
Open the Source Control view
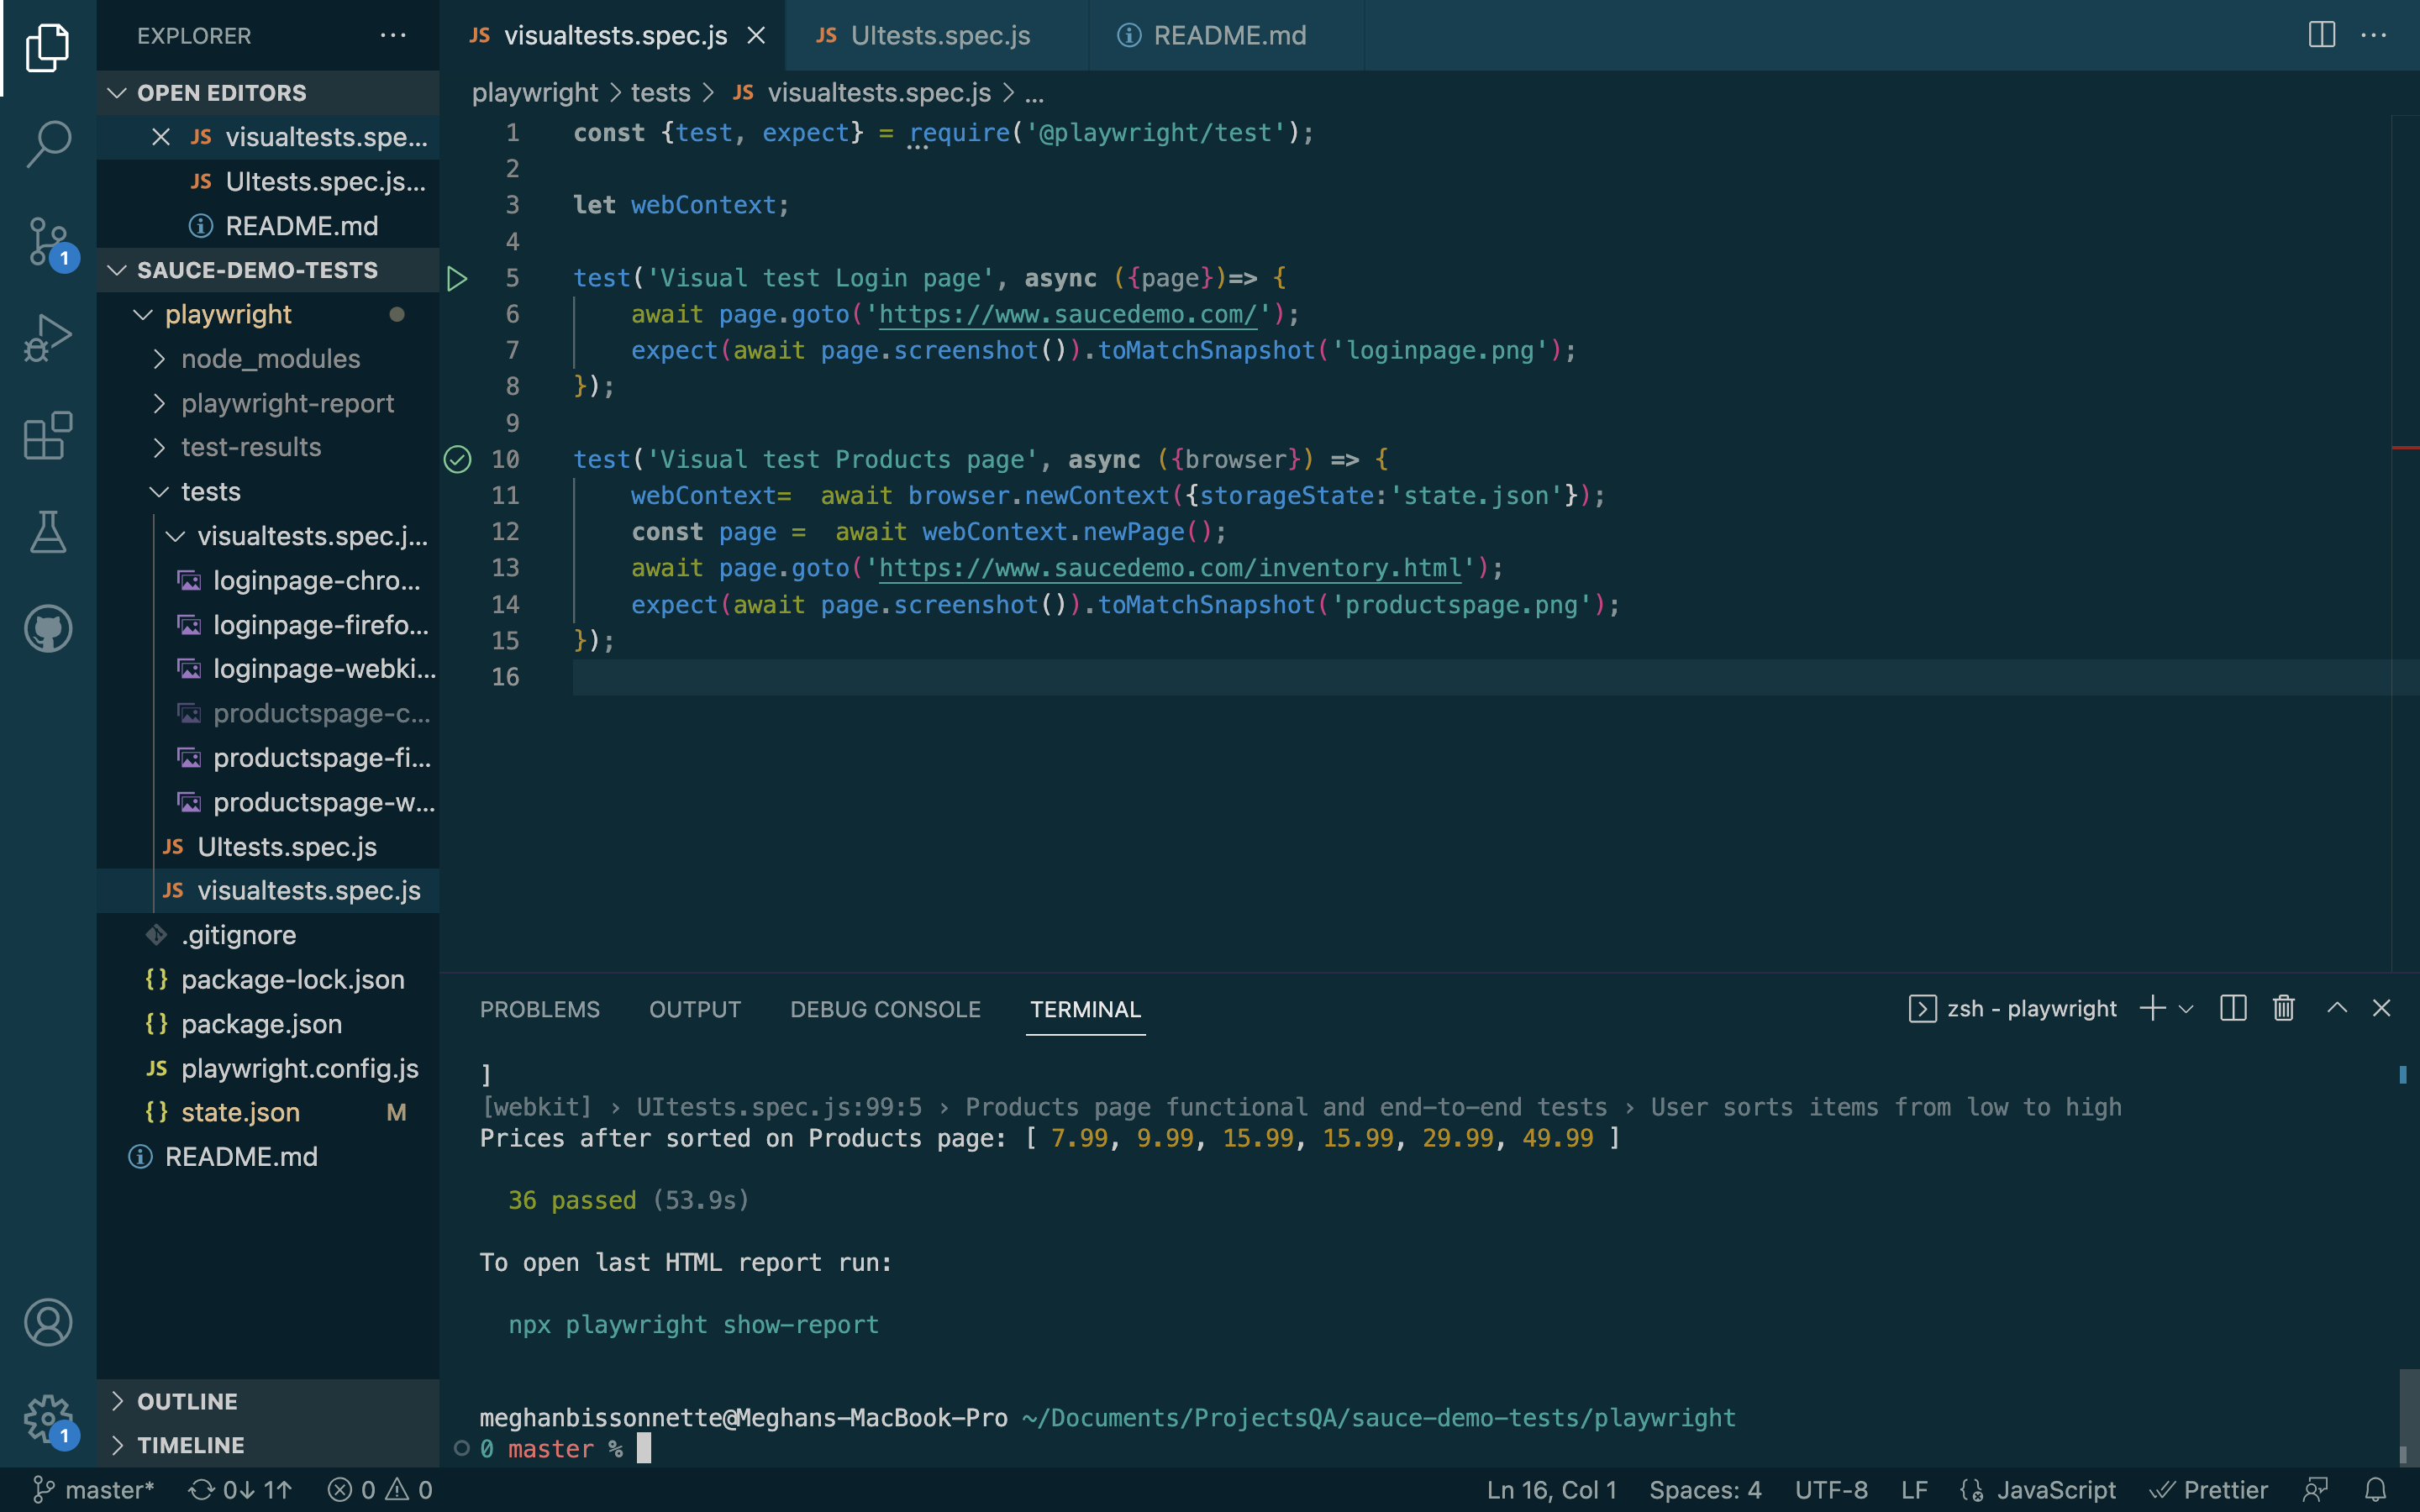pyautogui.click(x=47, y=241)
